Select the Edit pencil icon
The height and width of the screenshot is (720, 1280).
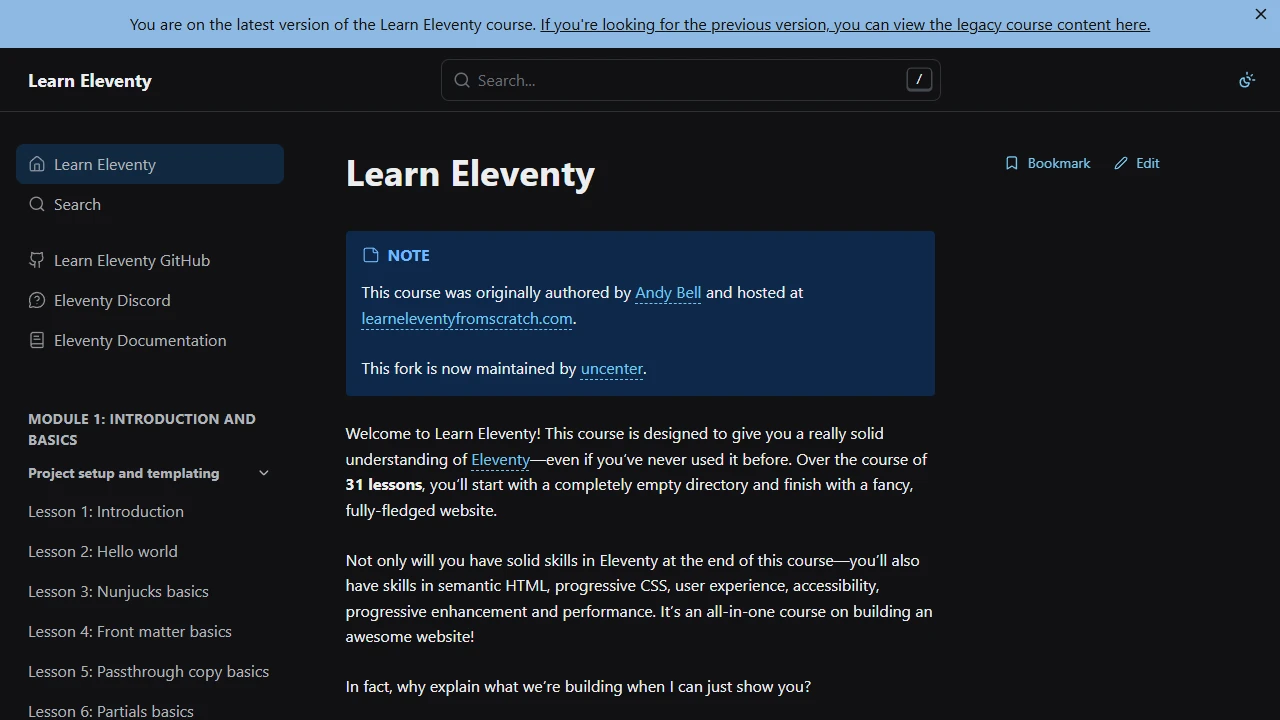tap(1119, 162)
